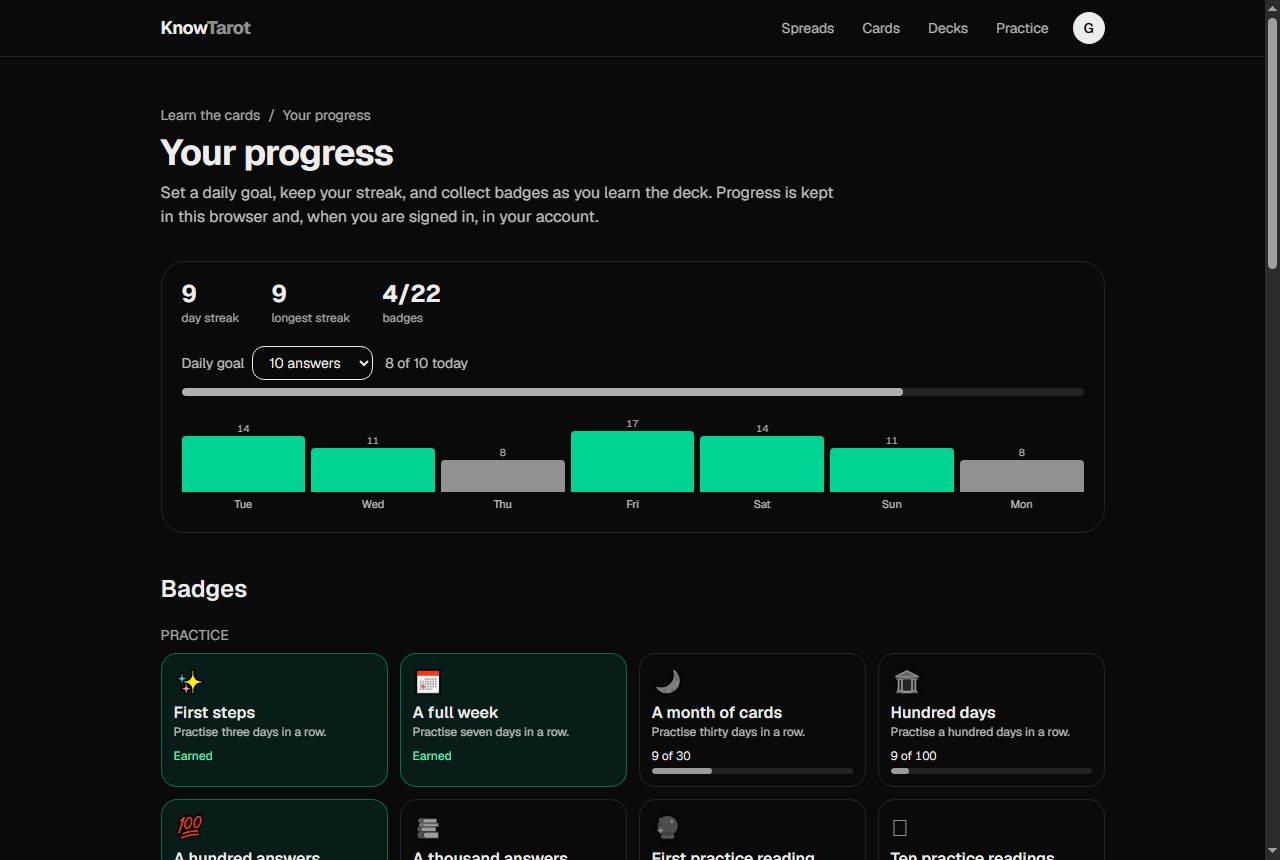Image resolution: width=1280 pixels, height=860 pixels.
Task: Click the Sat bar in the weekly chart
Action: click(x=762, y=464)
